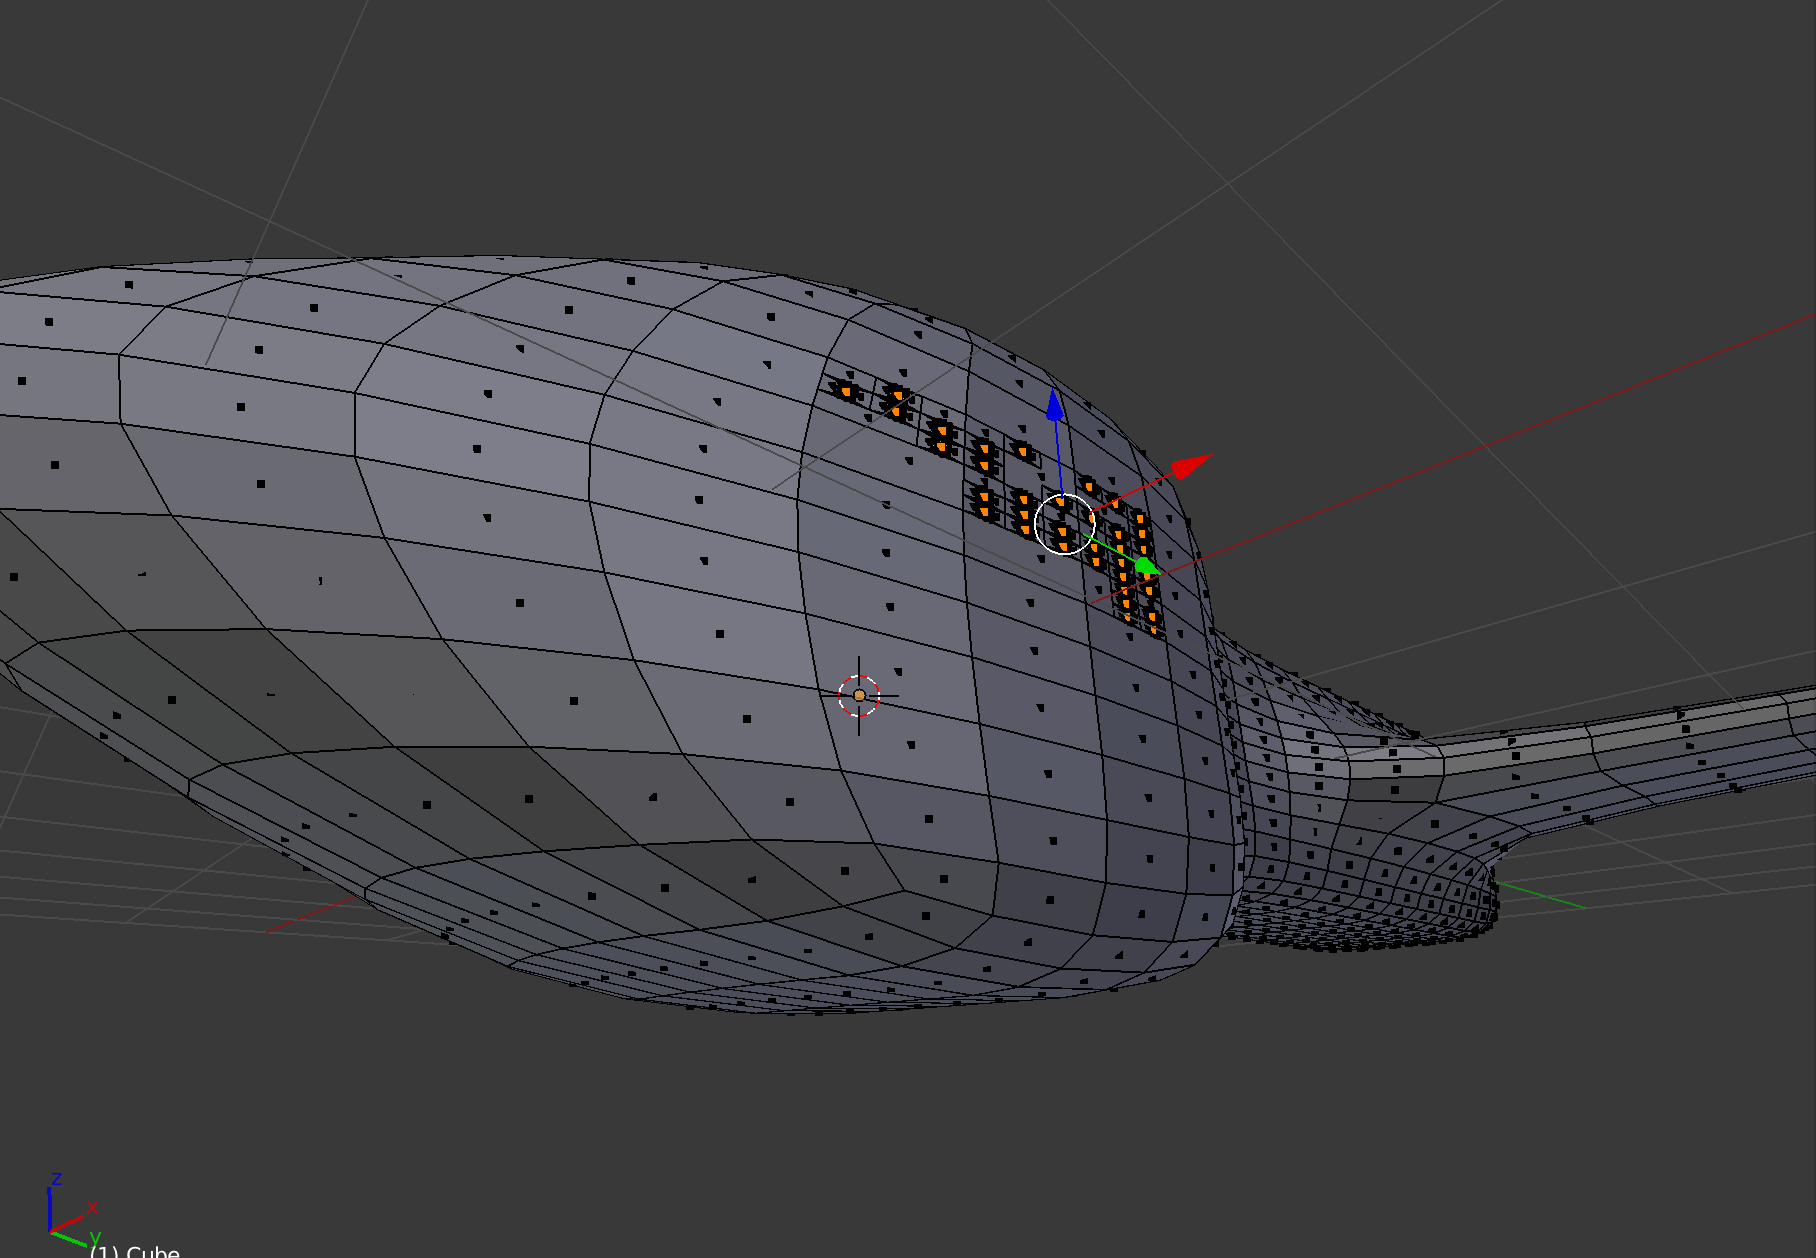Viewport: 1816px width, 1258px height.
Task: Click the thin tail section extending to the right
Action: (1650, 740)
